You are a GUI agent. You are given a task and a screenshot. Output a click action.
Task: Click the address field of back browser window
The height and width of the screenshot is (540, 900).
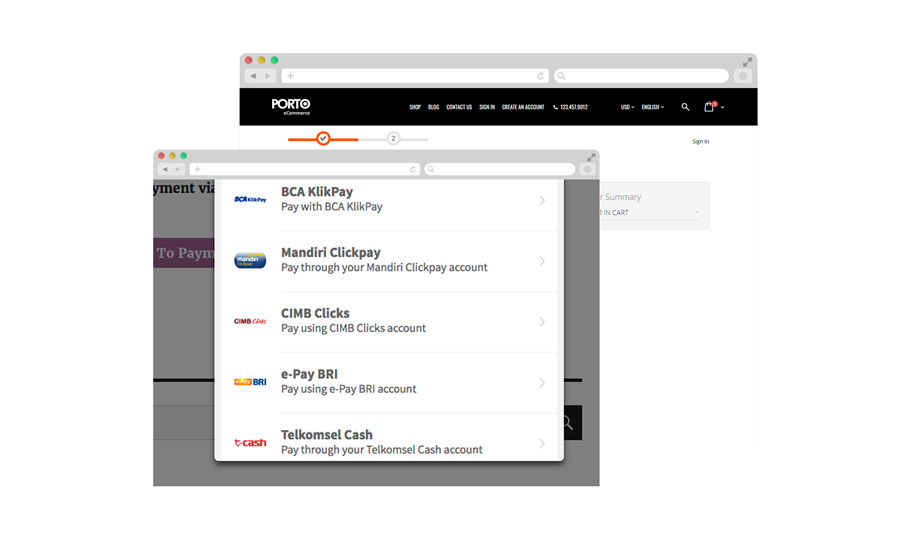(415, 76)
